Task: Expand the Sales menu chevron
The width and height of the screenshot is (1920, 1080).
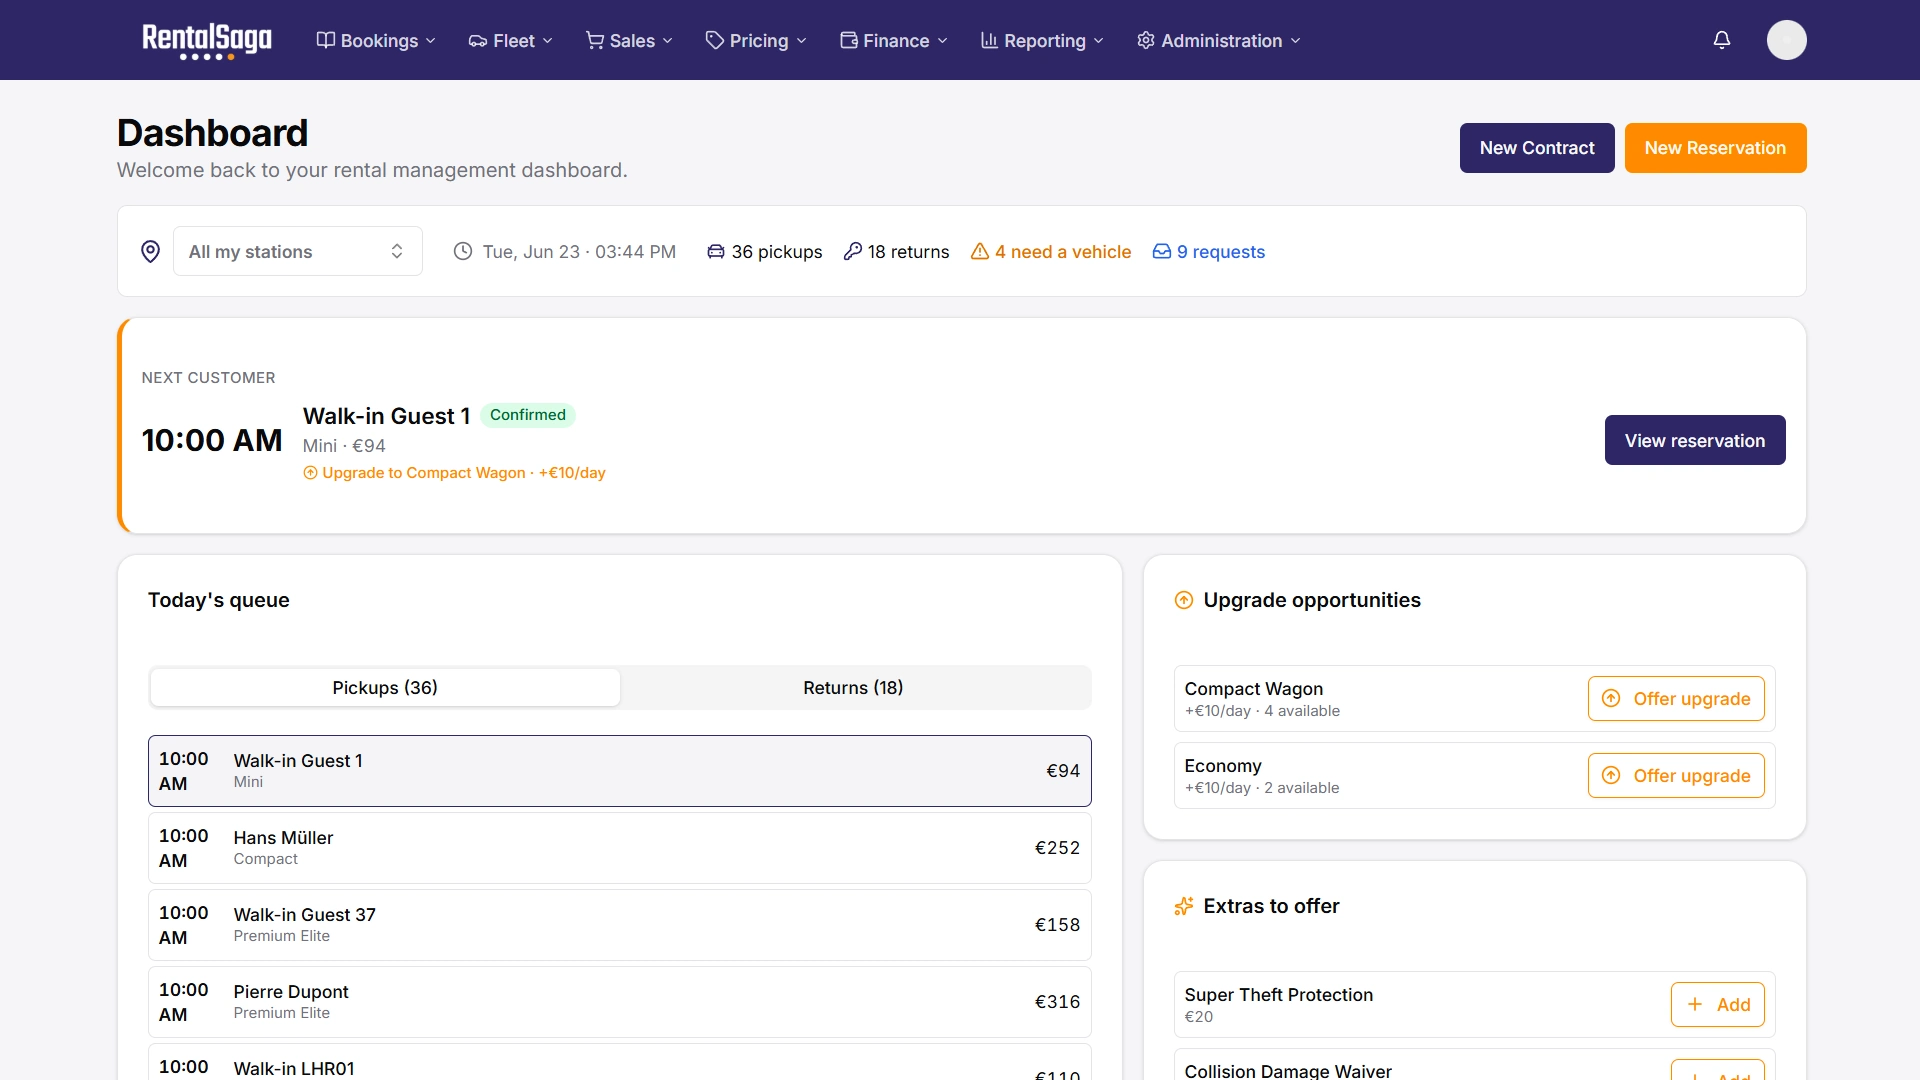Action: [668, 41]
